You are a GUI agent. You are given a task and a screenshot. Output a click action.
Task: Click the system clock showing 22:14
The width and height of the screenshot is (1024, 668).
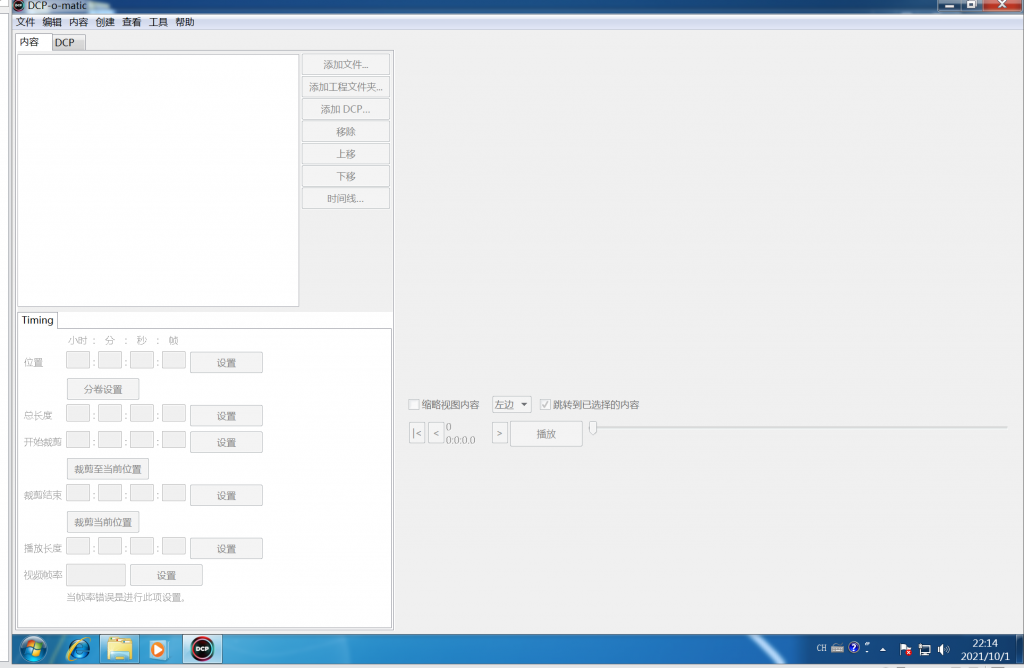point(984,648)
